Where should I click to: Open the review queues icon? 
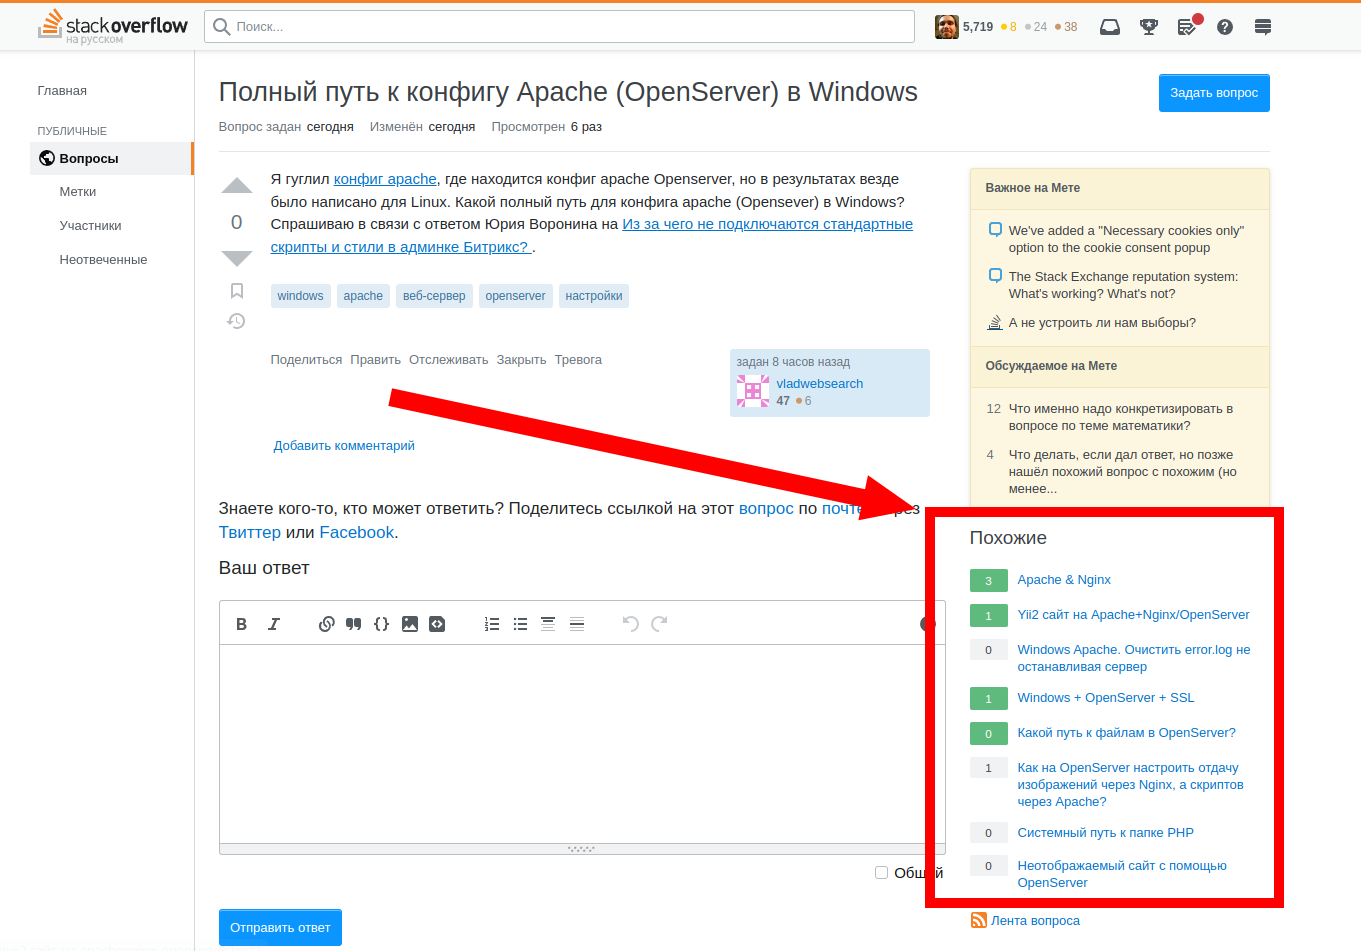click(1188, 27)
